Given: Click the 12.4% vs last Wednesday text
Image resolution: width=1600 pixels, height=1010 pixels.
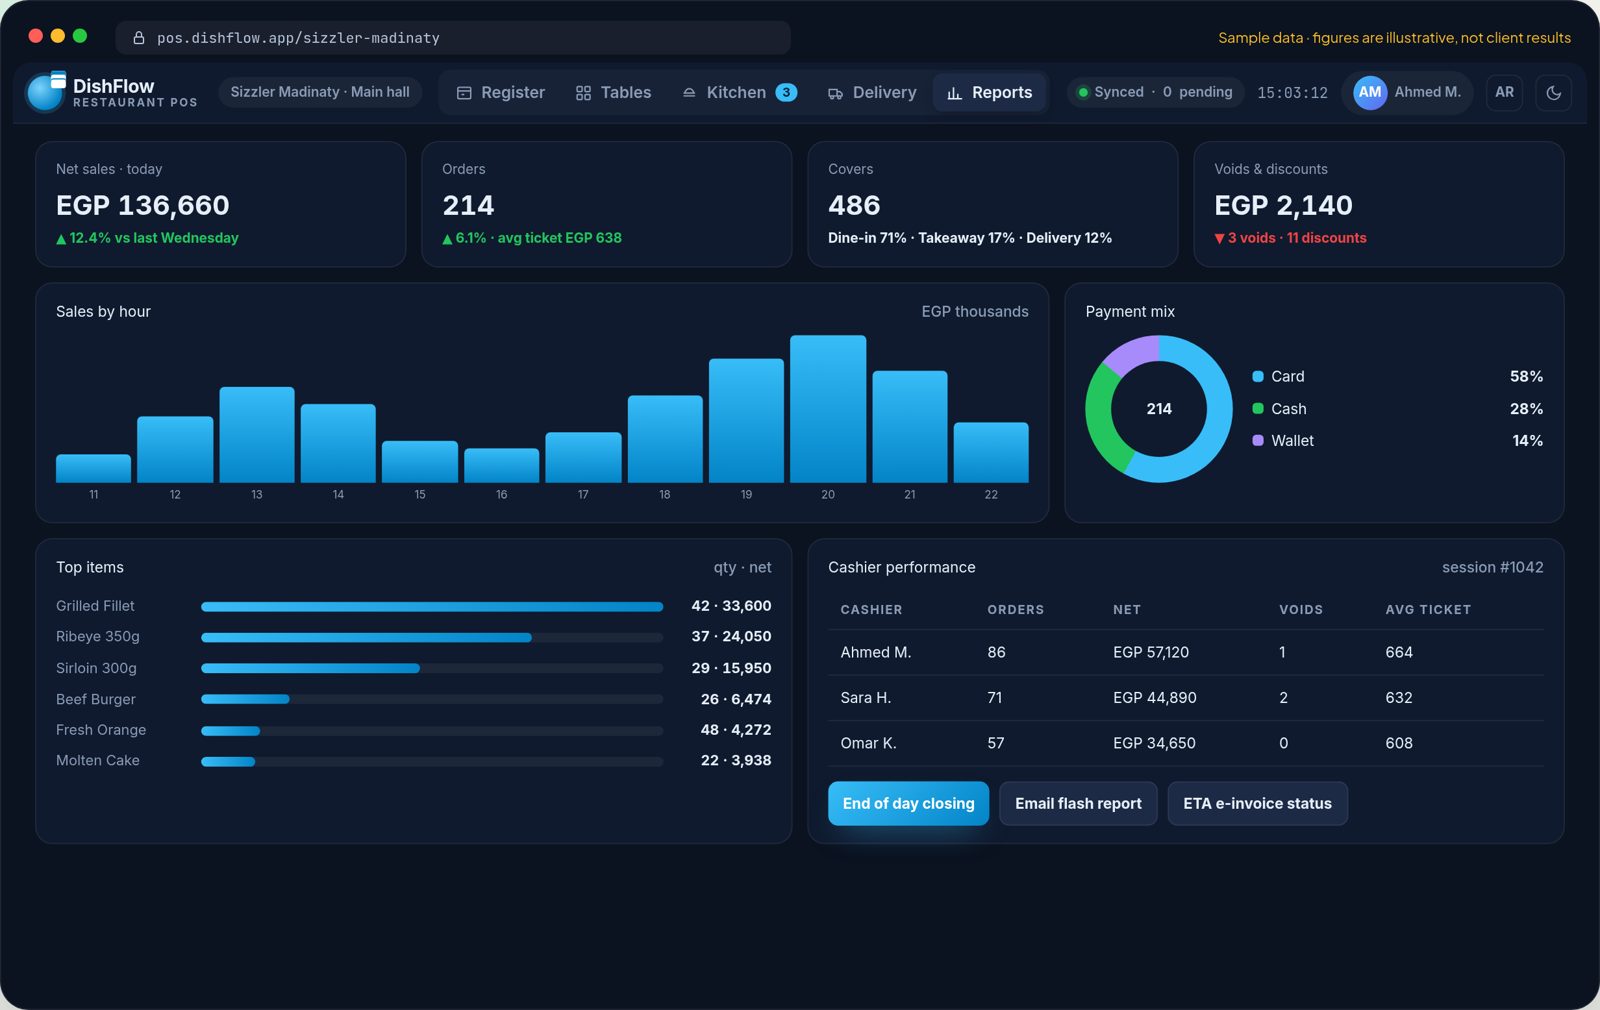Looking at the screenshot, I should click(x=154, y=238).
